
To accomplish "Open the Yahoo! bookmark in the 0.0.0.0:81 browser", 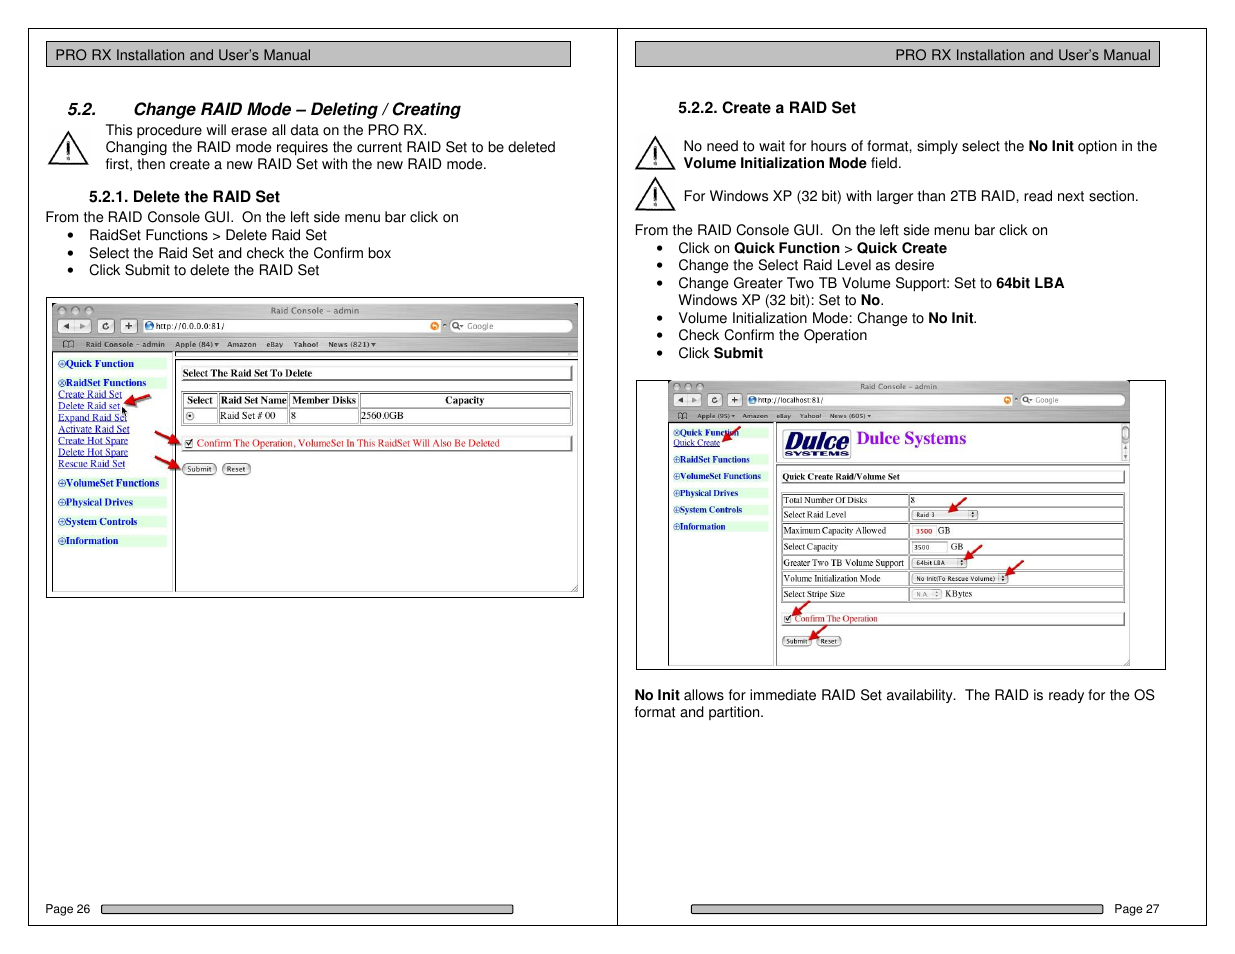I will tap(306, 344).
